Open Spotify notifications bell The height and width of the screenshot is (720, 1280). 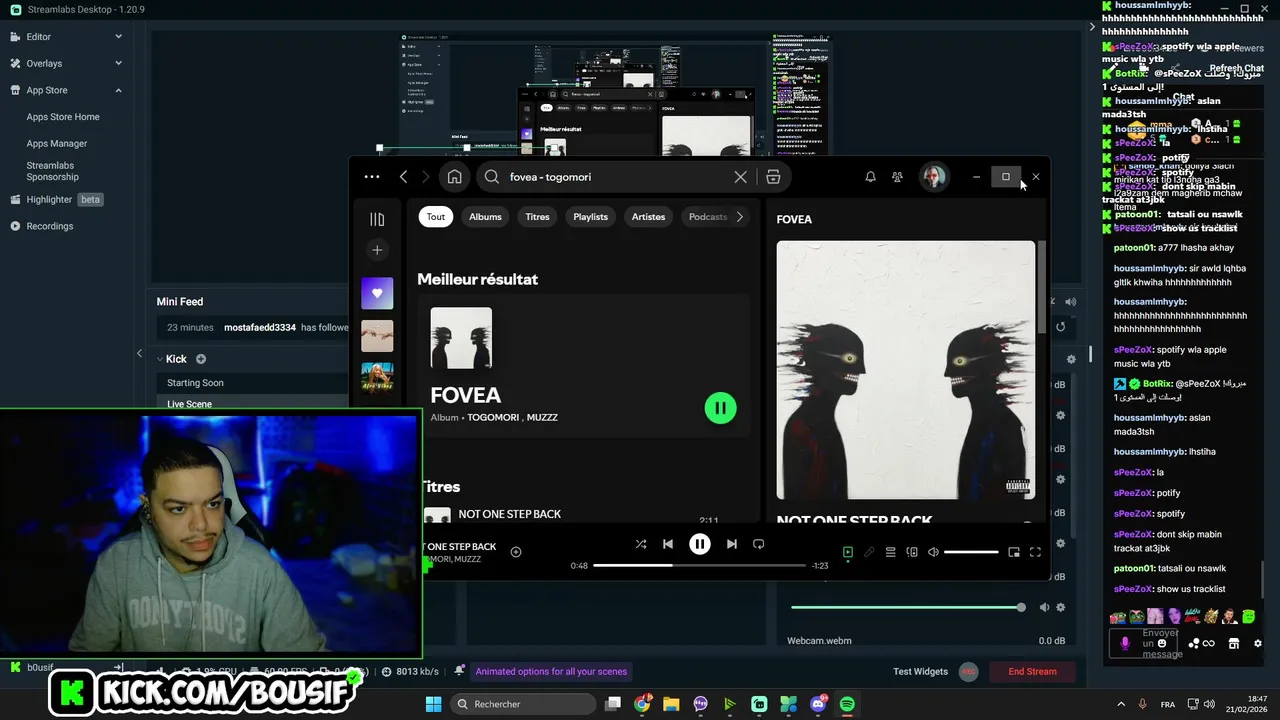pyautogui.click(x=870, y=177)
